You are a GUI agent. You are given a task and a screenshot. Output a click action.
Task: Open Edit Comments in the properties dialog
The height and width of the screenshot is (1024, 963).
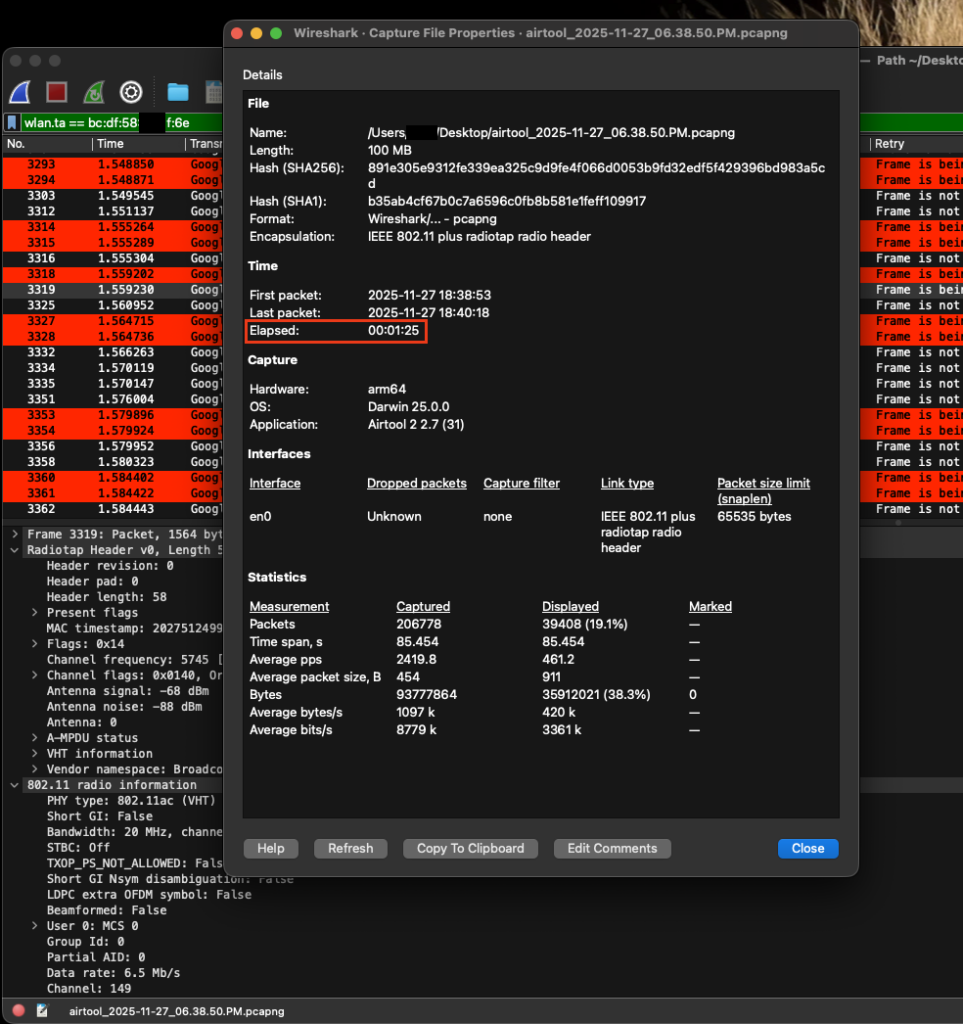pos(612,848)
